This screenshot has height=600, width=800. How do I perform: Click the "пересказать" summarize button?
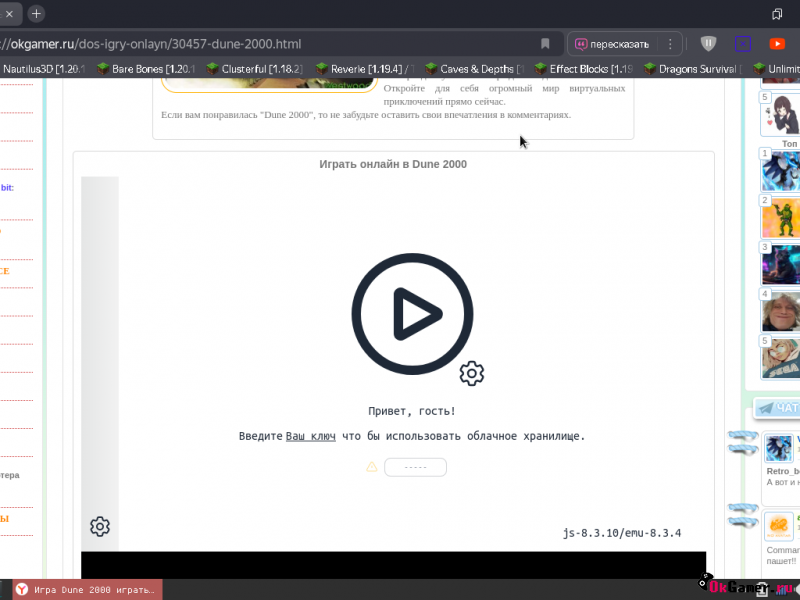[x=612, y=44]
